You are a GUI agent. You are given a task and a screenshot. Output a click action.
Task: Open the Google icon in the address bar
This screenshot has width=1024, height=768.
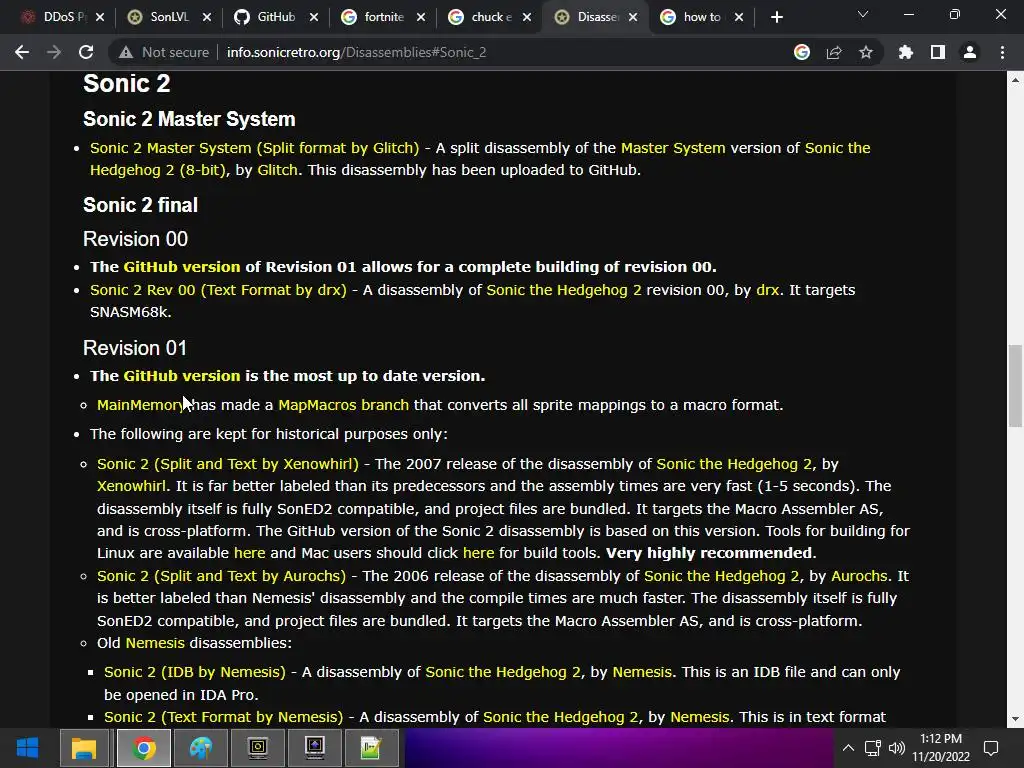[802, 52]
